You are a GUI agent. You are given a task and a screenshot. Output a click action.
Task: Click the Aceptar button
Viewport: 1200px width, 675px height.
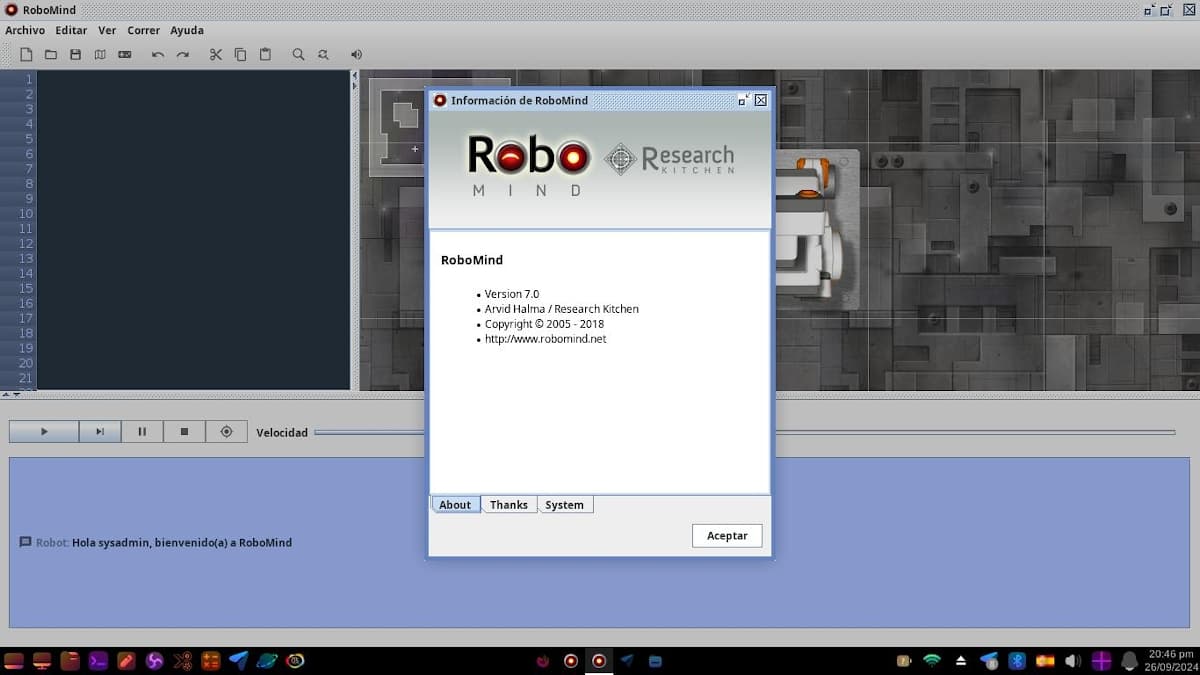[727, 536]
